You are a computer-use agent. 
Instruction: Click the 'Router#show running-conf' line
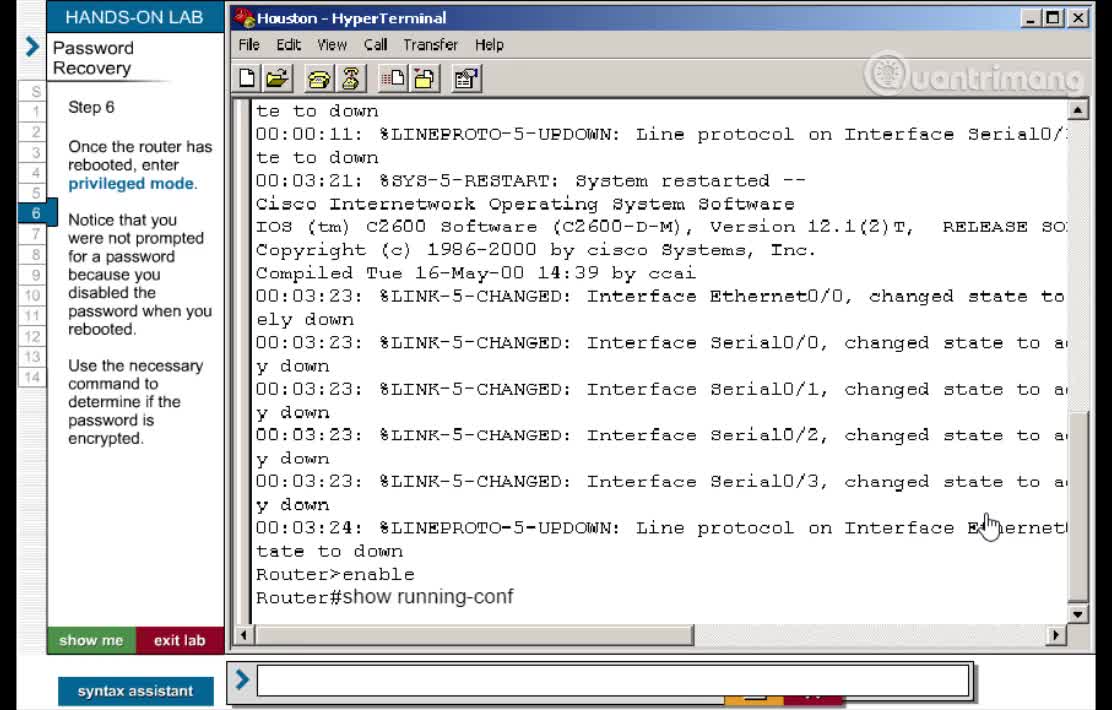384,597
